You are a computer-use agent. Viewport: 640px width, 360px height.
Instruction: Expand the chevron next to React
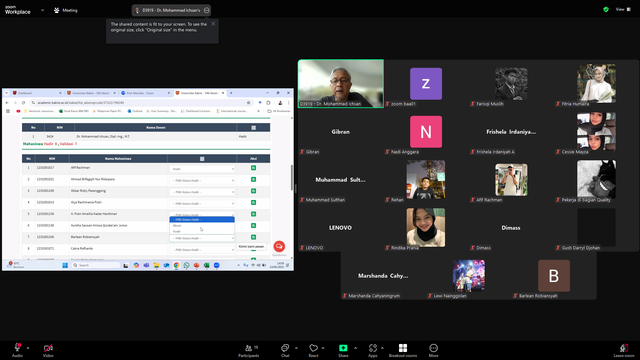tap(323, 348)
